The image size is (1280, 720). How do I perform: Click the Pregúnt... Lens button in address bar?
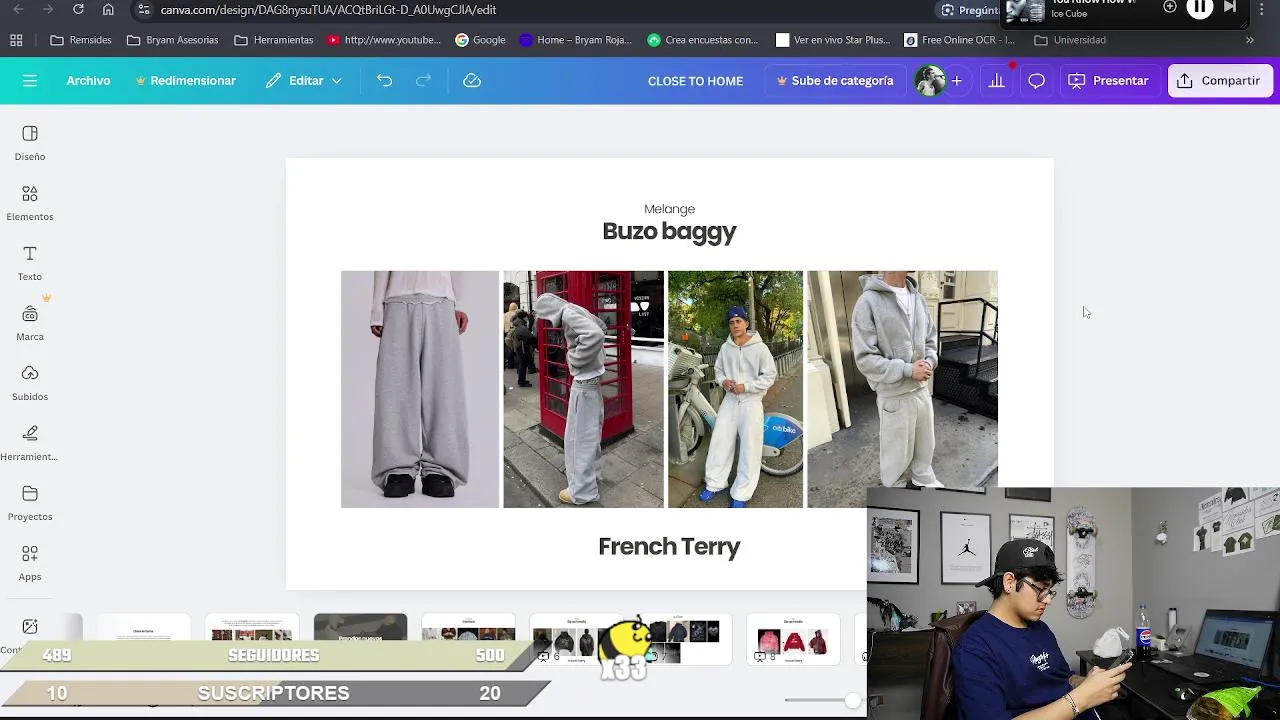[968, 9]
